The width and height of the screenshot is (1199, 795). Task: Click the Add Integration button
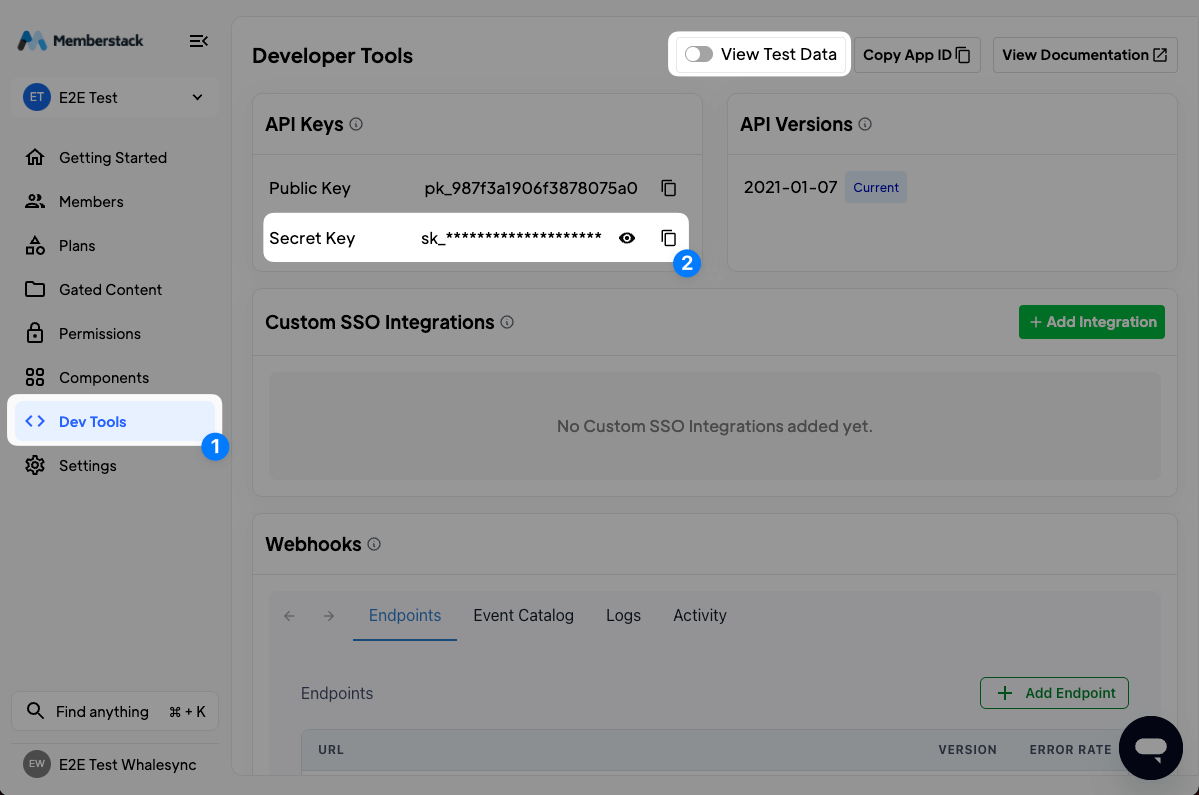[1091, 322]
